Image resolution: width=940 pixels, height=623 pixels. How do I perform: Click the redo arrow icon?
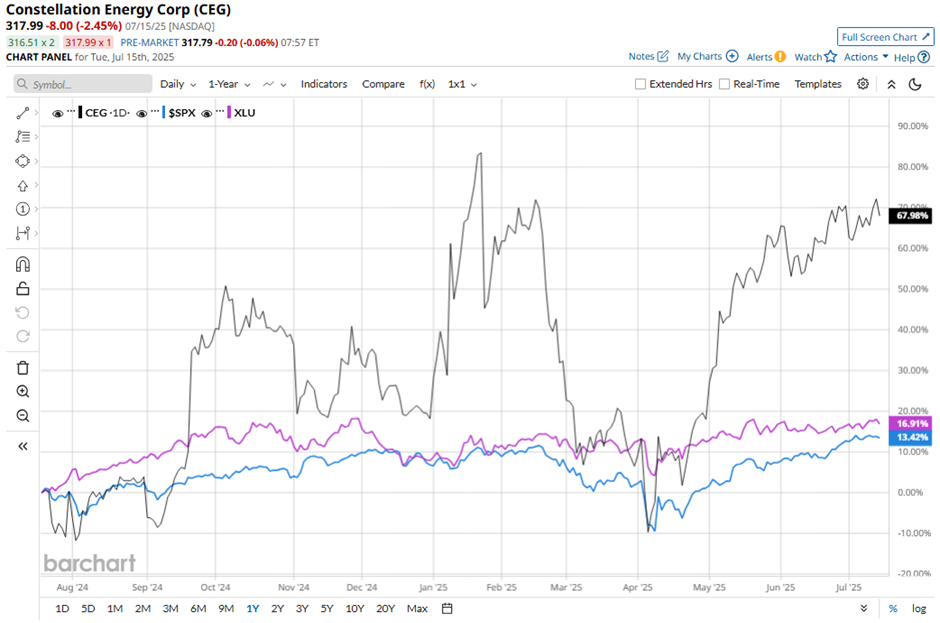click(x=23, y=336)
